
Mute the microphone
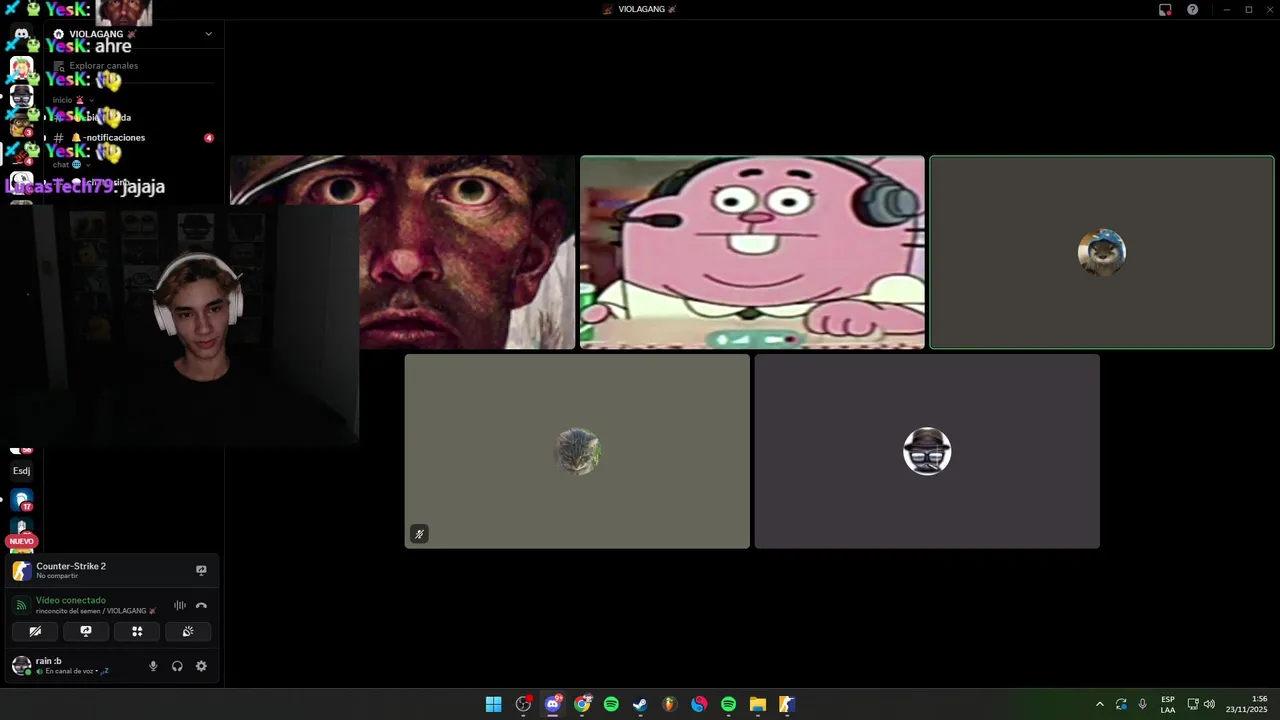153,666
